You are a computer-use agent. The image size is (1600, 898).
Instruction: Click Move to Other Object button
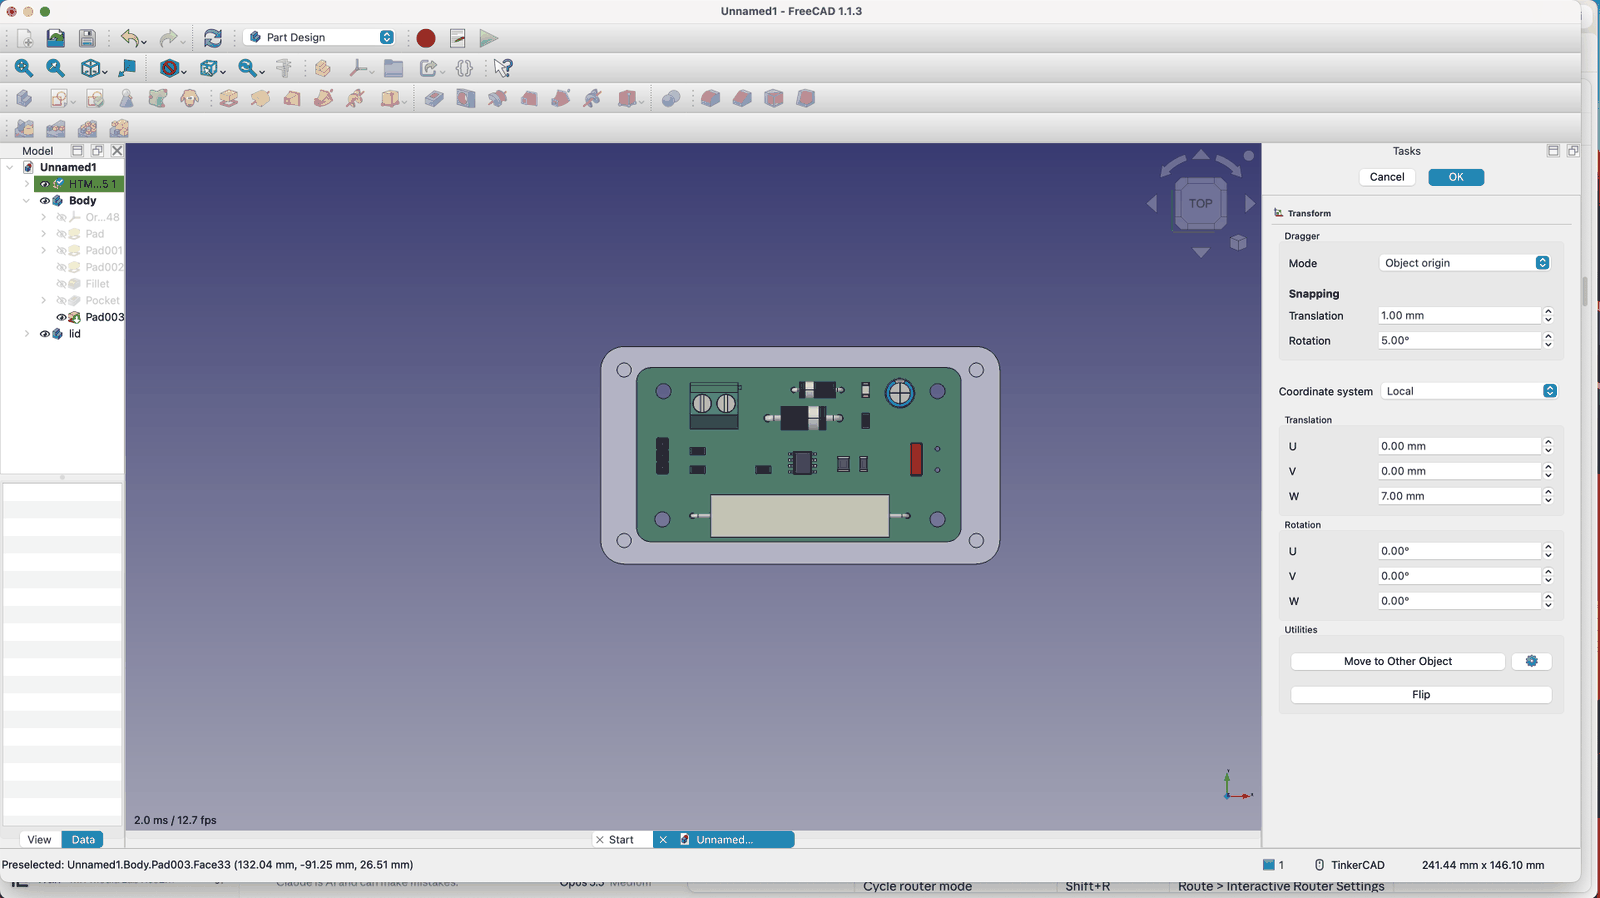[1398, 661]
